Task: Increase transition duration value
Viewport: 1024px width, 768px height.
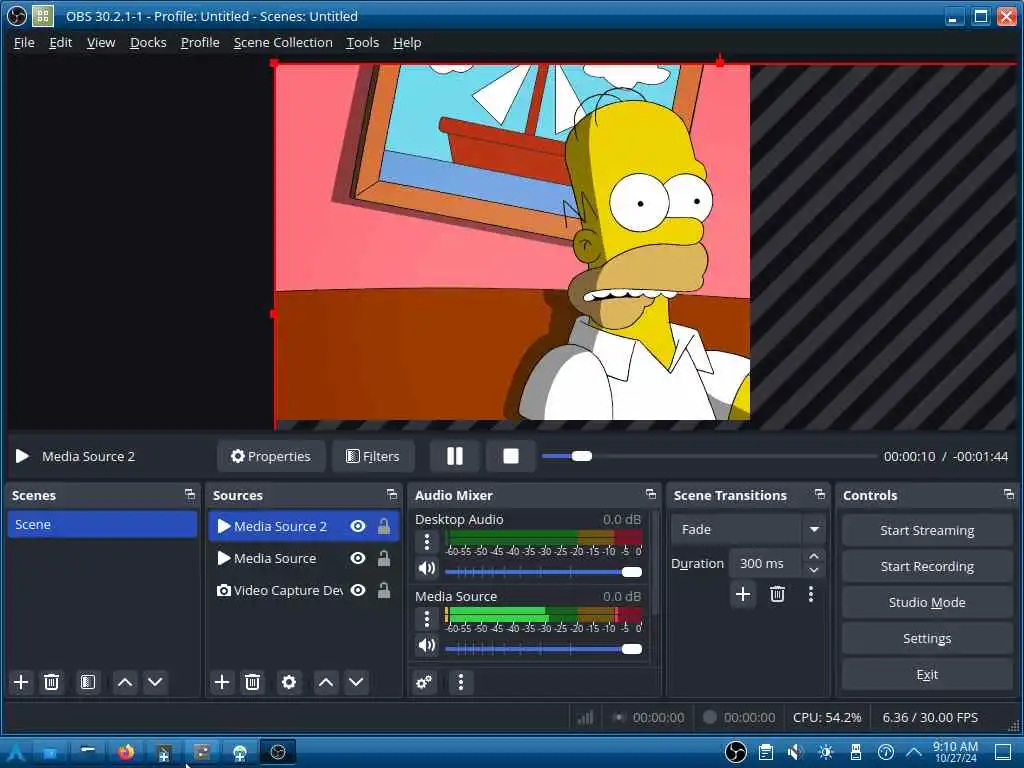Action: pos(814,556)
